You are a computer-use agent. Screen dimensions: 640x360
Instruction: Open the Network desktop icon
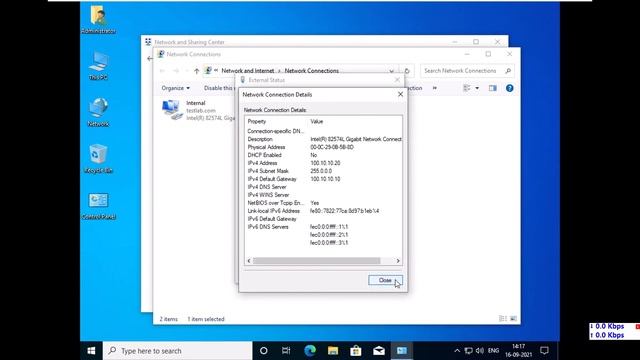(x=98, y=112)
